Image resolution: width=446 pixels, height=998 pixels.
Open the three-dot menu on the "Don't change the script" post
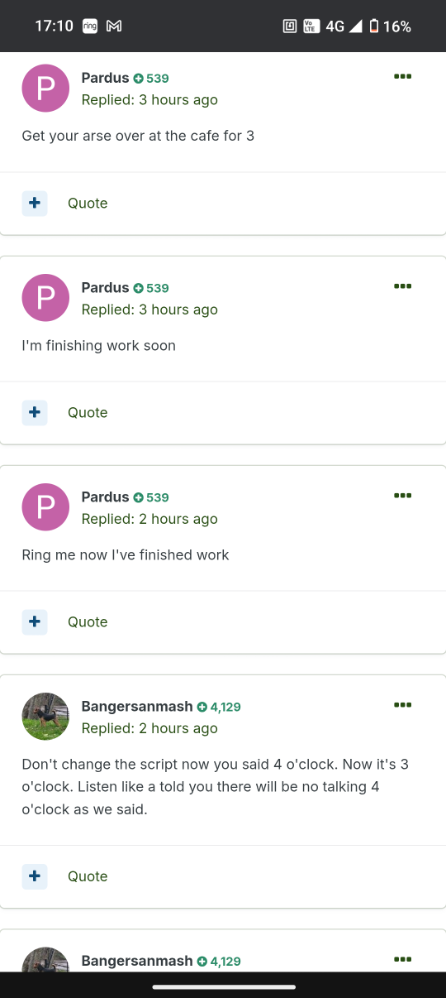[402, 705]
